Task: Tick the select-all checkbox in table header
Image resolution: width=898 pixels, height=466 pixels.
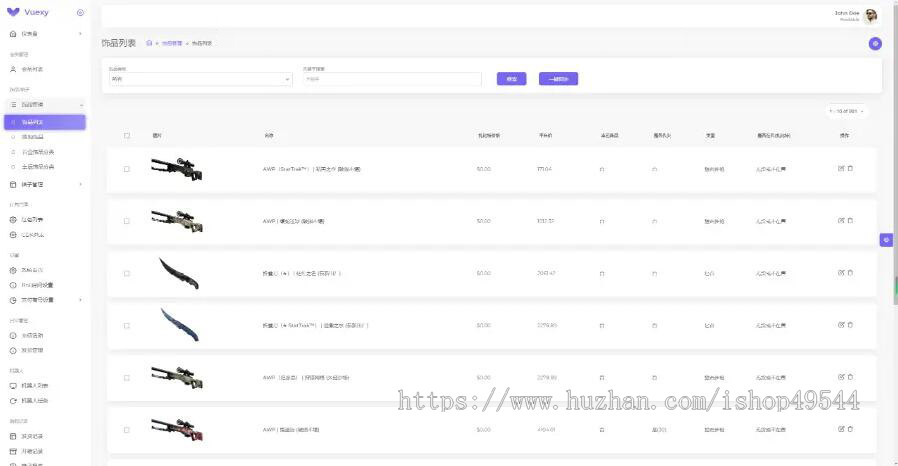Action: (x=127, y=136)
